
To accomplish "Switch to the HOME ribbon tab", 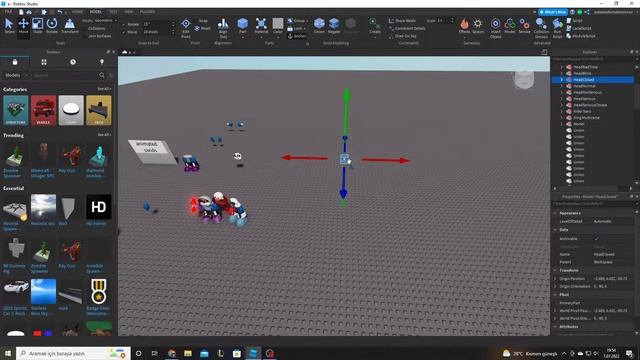I will 77,12.
